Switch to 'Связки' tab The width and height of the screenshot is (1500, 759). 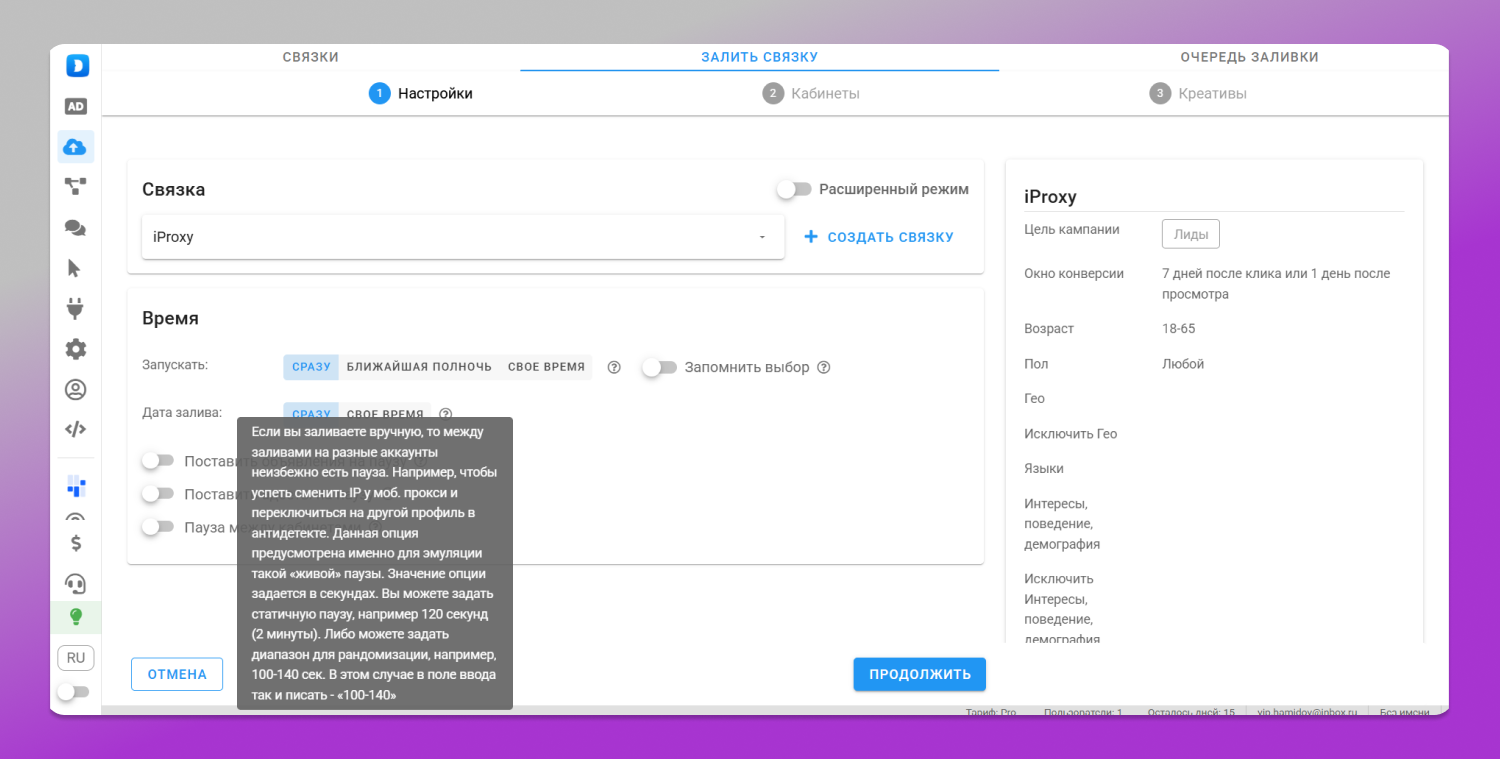coord(311,57)
